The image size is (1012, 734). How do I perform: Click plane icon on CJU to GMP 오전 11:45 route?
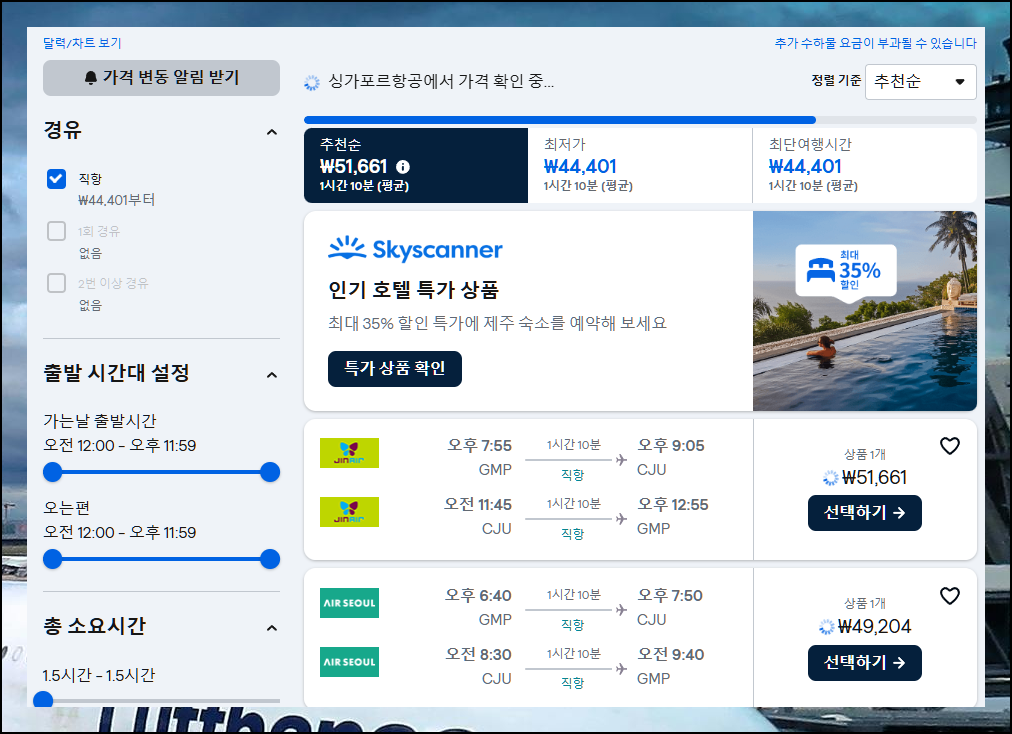(621, 518)
